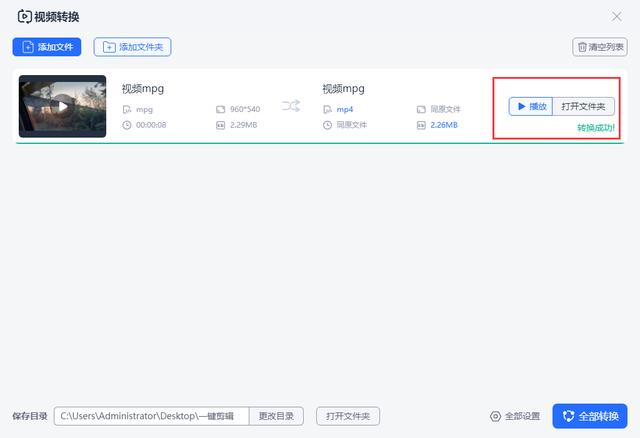Open 全部设置 gear settings
The image size is (640, 438).
pyautogui.click(x=515, y=416)
